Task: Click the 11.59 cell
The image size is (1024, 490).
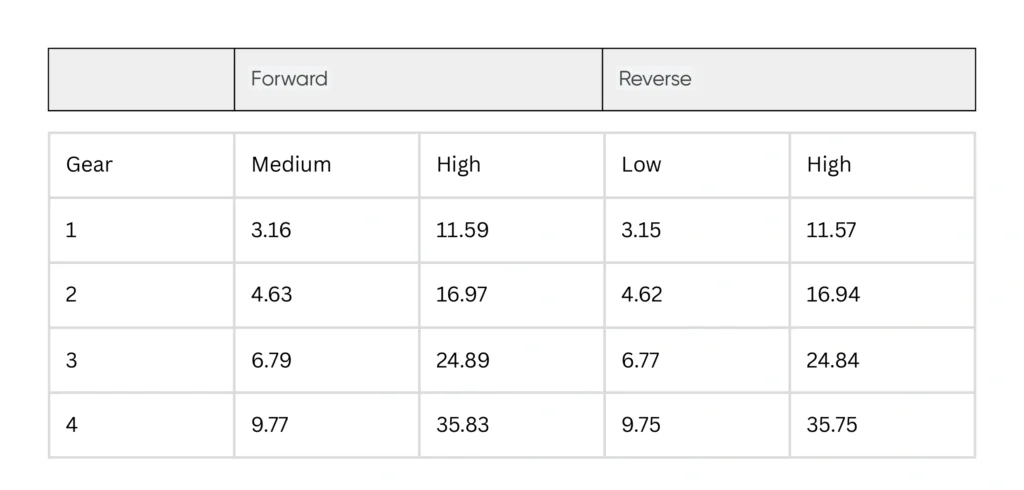Action: click(x=462, y=230)
